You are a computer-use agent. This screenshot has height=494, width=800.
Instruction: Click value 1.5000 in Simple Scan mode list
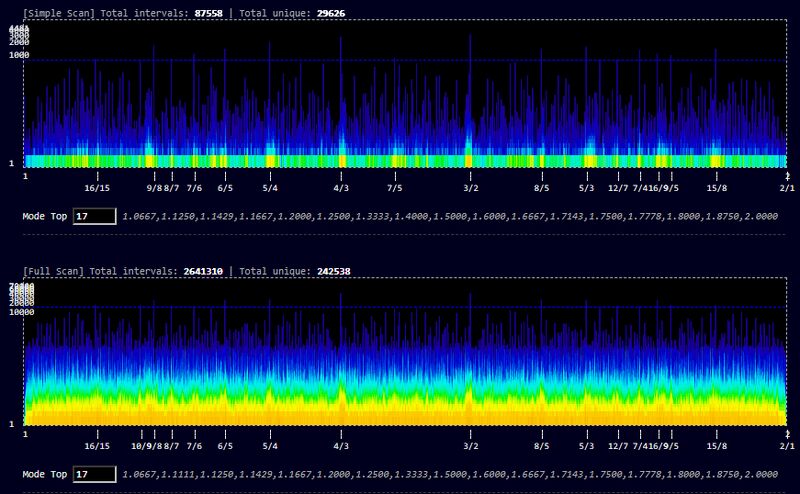click(452, 216)
